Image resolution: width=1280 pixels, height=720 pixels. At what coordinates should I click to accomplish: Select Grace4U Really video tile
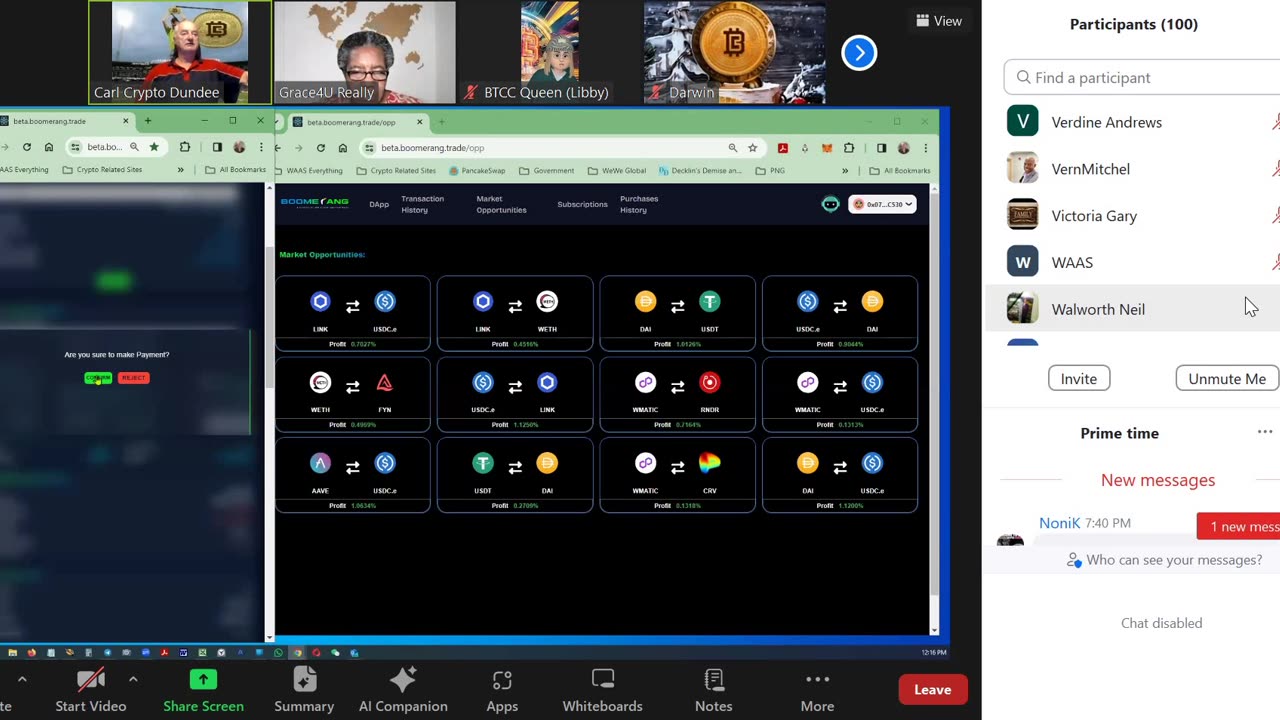[364, 52]
